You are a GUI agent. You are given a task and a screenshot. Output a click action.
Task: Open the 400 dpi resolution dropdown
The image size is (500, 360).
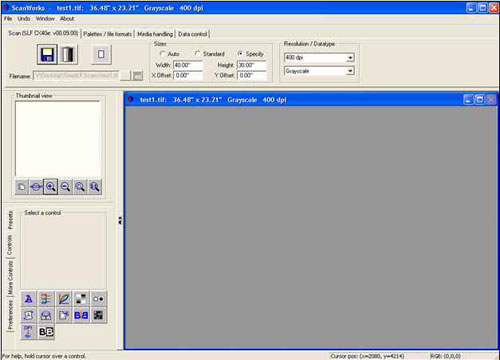click(x=350, y=58)
